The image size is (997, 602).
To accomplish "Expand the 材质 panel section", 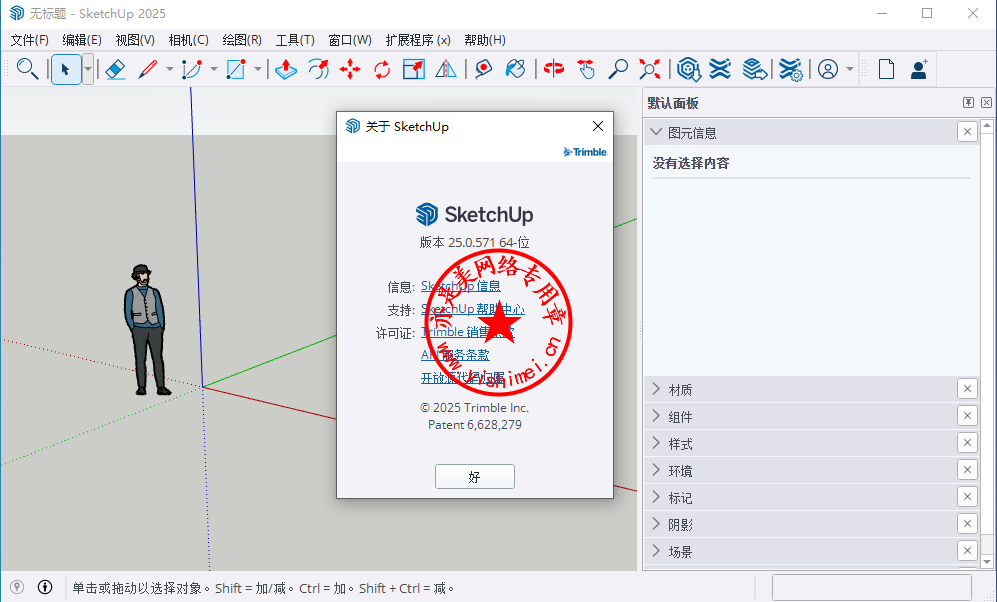I will point(656,389).
